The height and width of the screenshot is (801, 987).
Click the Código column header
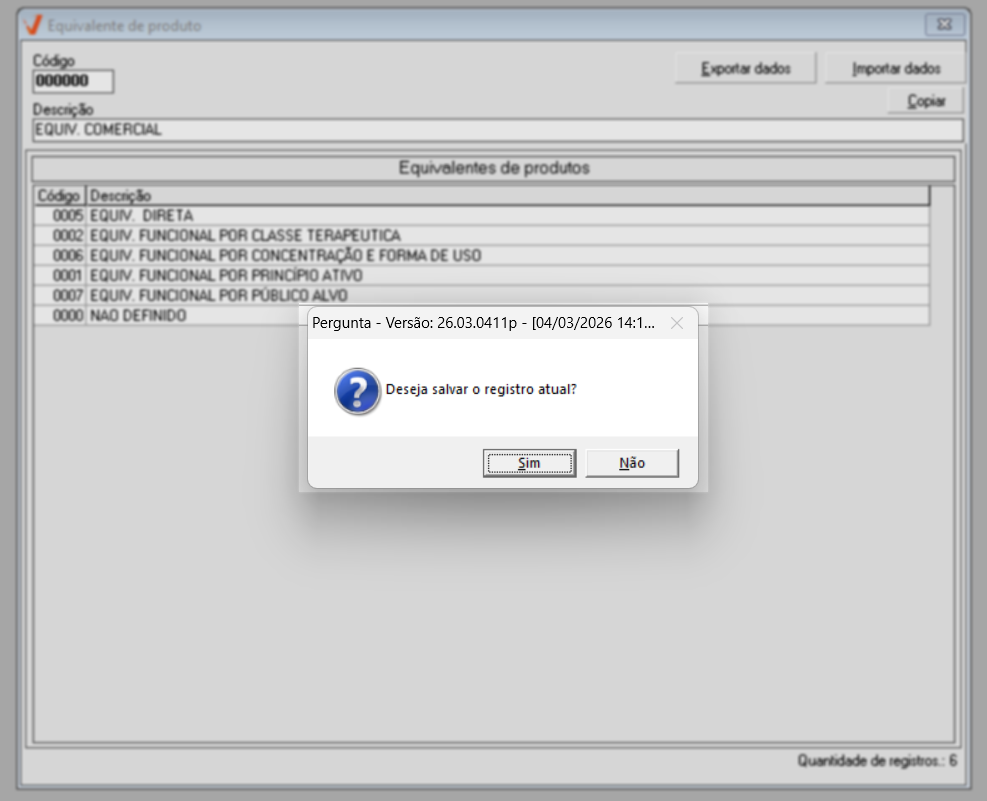tap(59, 196)
